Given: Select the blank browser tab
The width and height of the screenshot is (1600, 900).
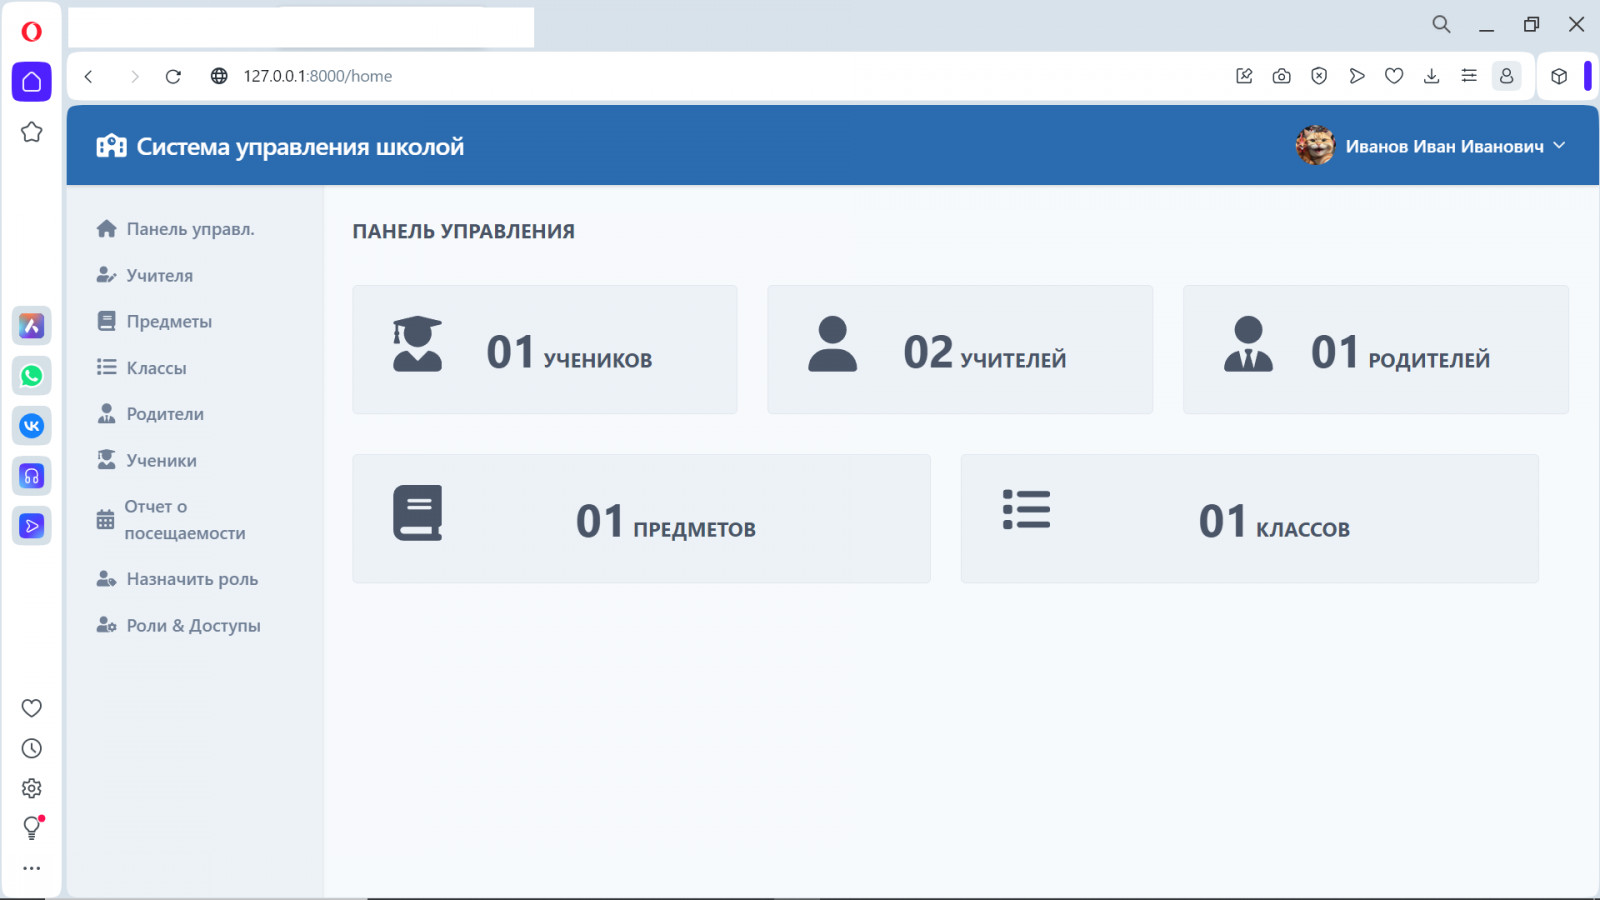Looking at the screenshot, I should pyautogui.click(x=301, y=27).
